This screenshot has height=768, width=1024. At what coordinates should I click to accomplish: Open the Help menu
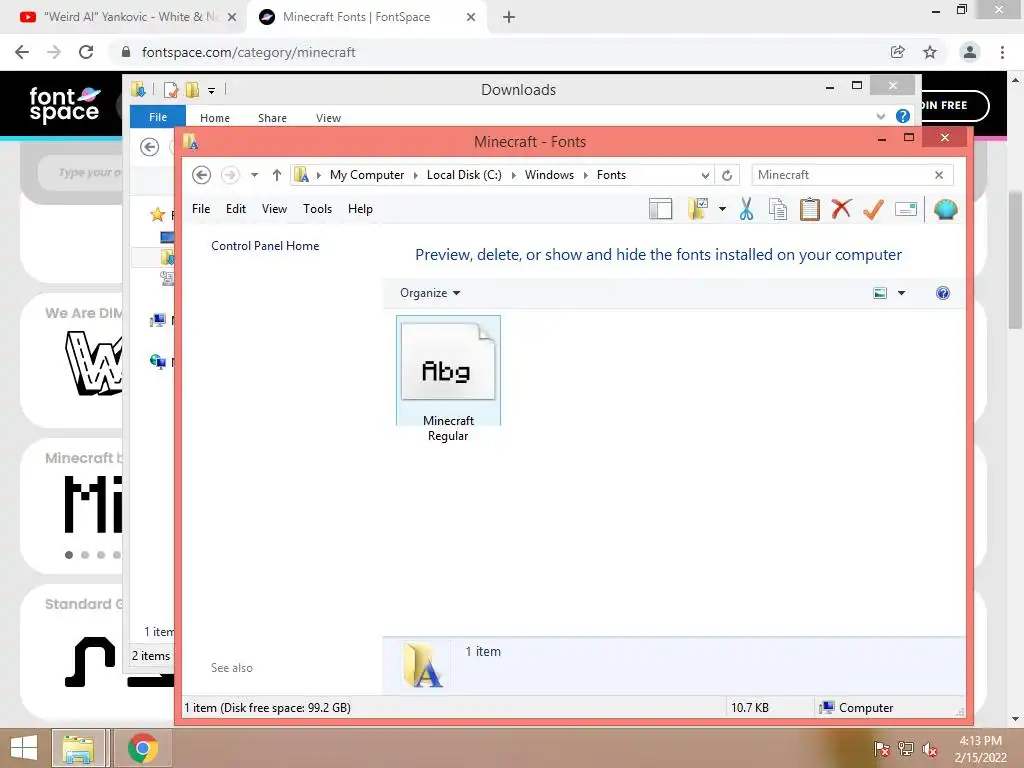[x=360, y=209]
